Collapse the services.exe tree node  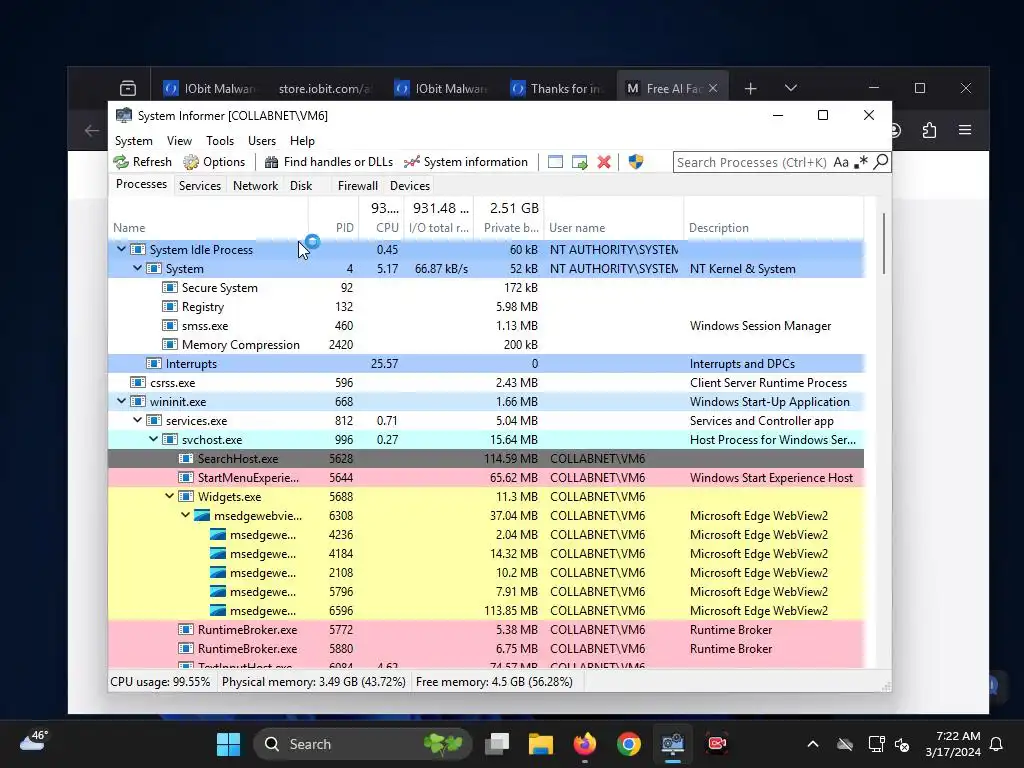(x=137, y=420)
